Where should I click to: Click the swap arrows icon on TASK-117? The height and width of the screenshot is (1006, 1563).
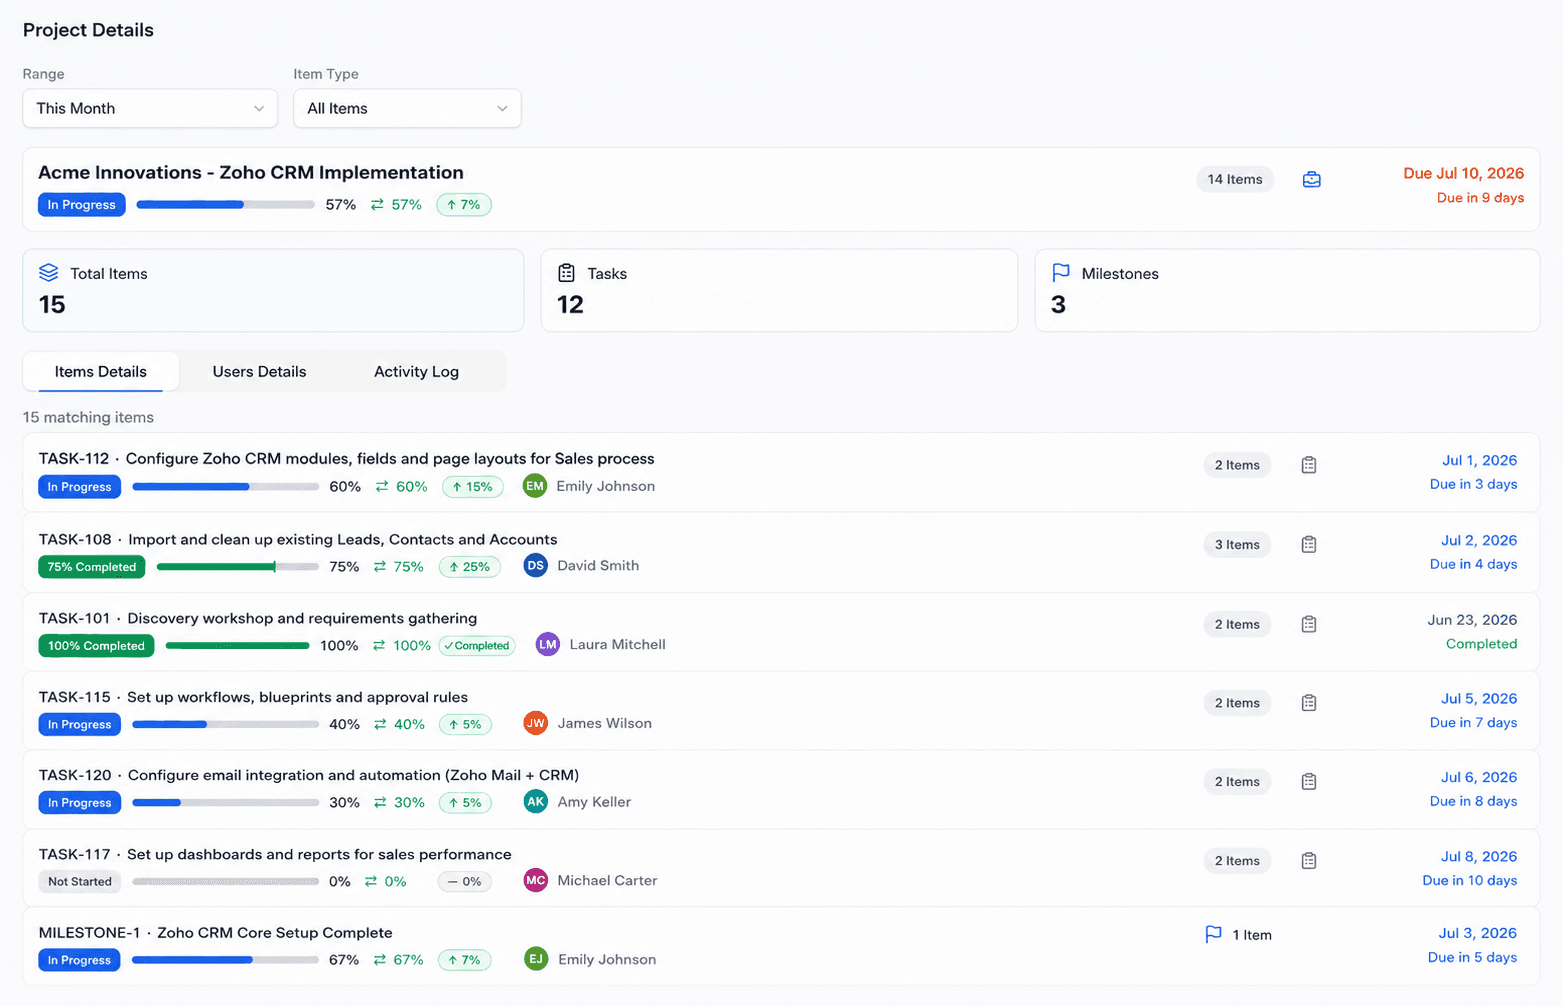coord(371,882)
